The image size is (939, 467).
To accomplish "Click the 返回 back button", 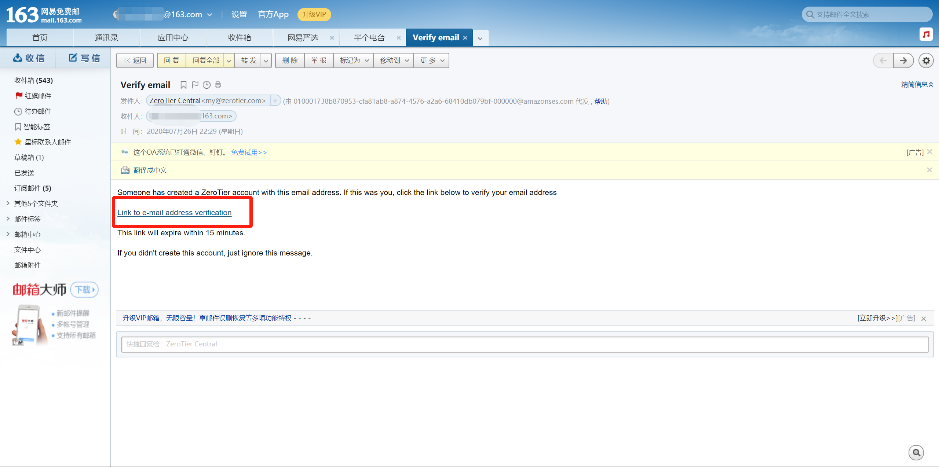I will (135, 60).
